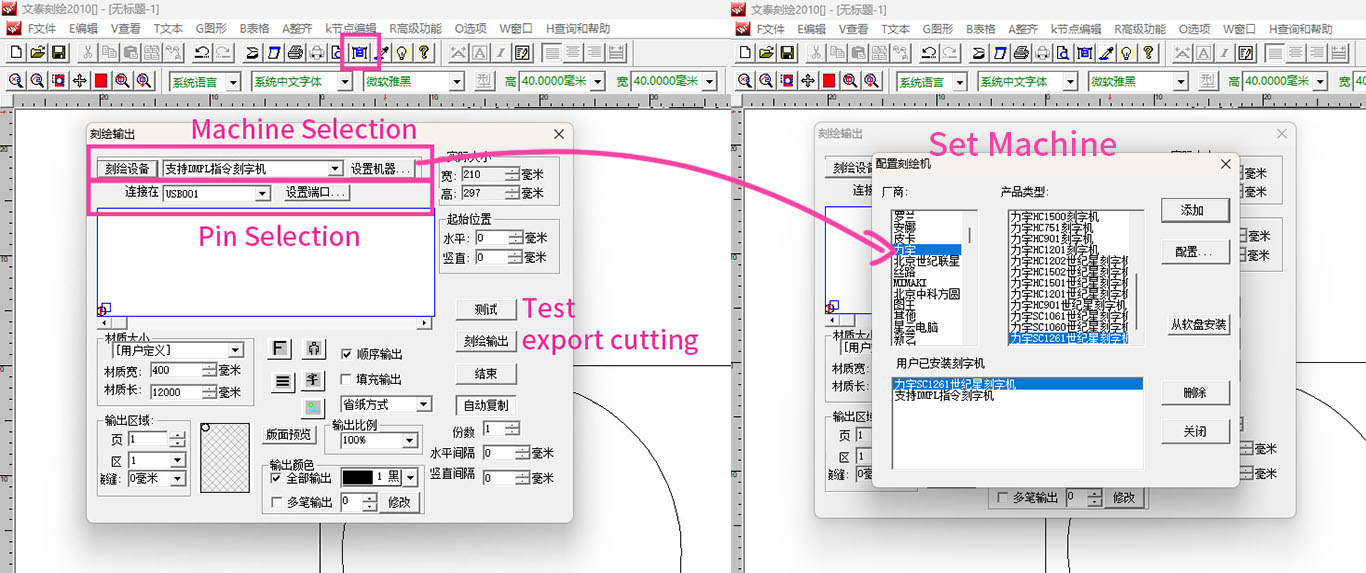
Task: Open the 系统中文字体 dropdown in left window
Action: [345, 81]
